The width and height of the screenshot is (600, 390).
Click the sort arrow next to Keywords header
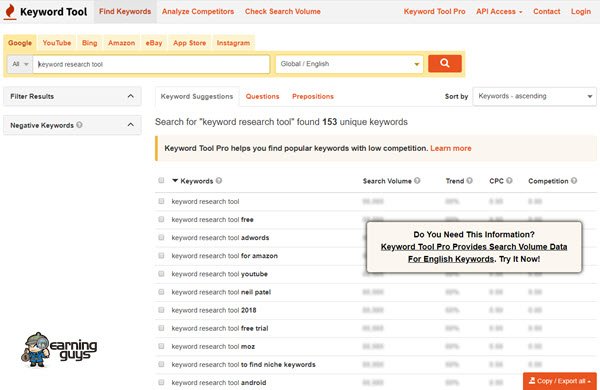[175, 181]
